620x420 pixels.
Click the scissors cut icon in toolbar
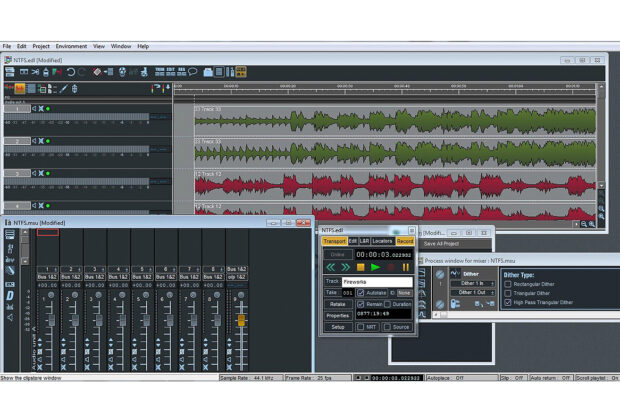click(x=35, y=72)
